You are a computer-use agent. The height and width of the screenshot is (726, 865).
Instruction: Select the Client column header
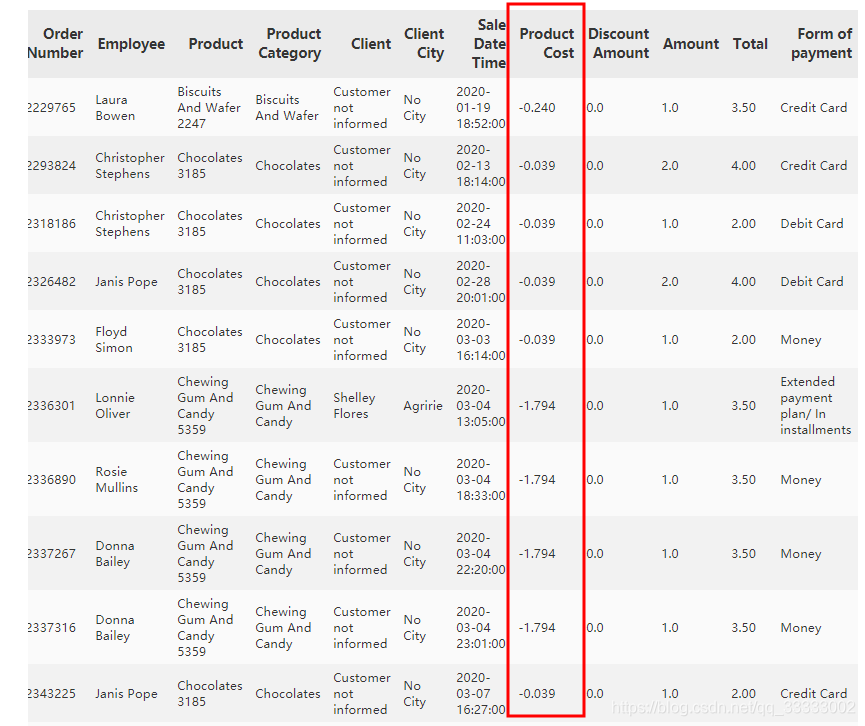(x=371, y=44)
